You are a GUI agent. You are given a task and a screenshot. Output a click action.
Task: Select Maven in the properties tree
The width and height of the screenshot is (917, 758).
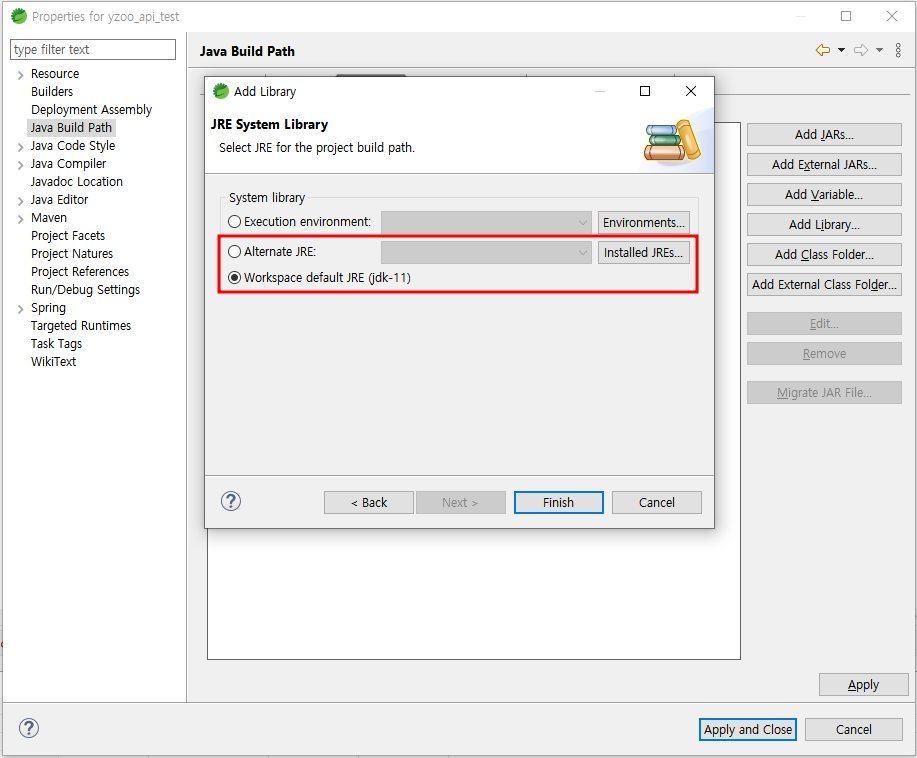(49, 218)
